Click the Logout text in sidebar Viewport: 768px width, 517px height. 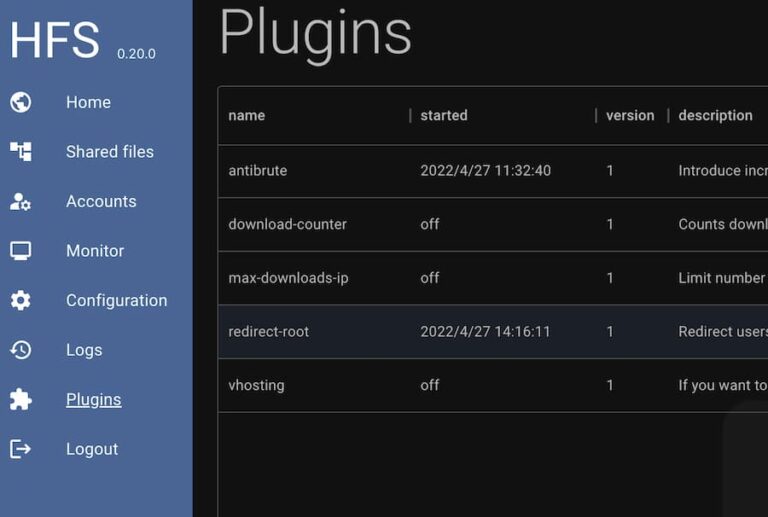pos(92,449)
